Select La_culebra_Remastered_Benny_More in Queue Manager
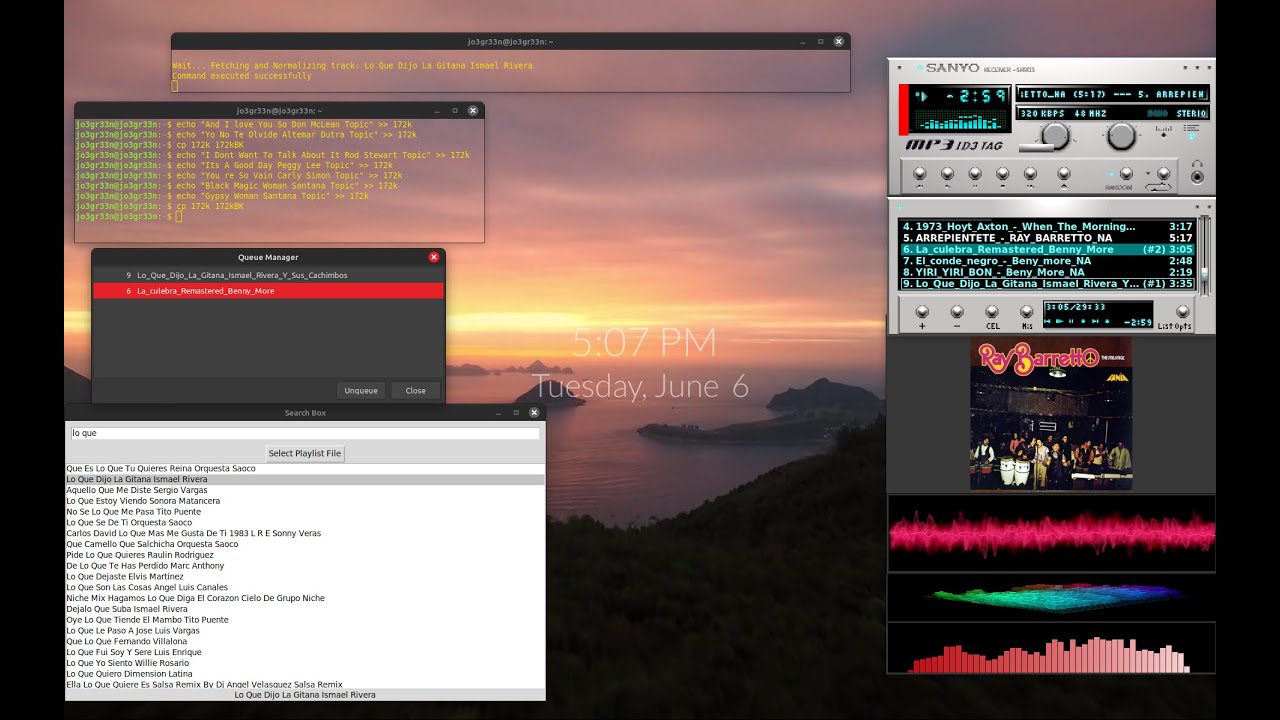 click(x=268, y=291)
